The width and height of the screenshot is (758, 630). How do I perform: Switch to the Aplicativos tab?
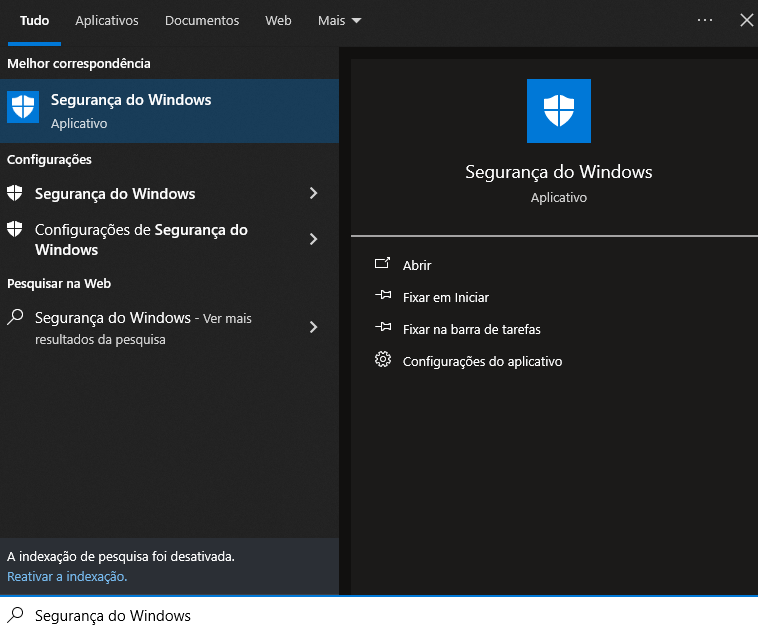pyautogui.click(x=107, y=20)
